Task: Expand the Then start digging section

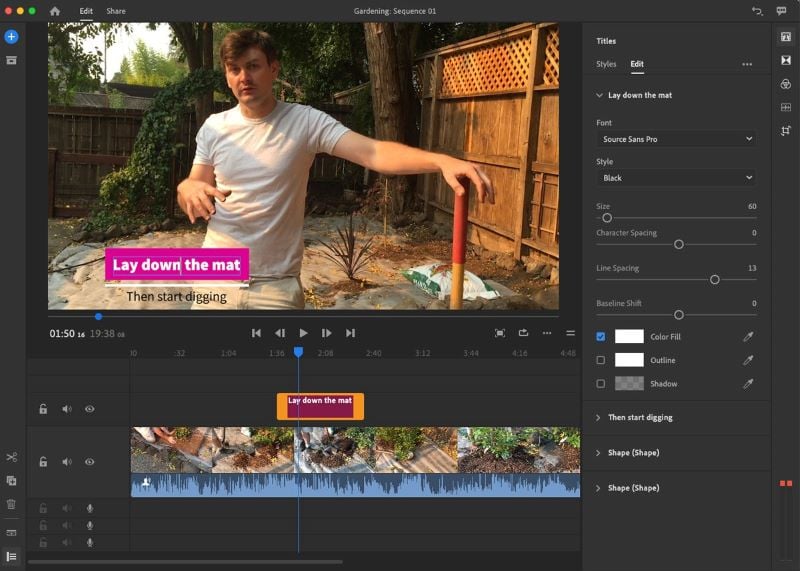Action: 598,417
